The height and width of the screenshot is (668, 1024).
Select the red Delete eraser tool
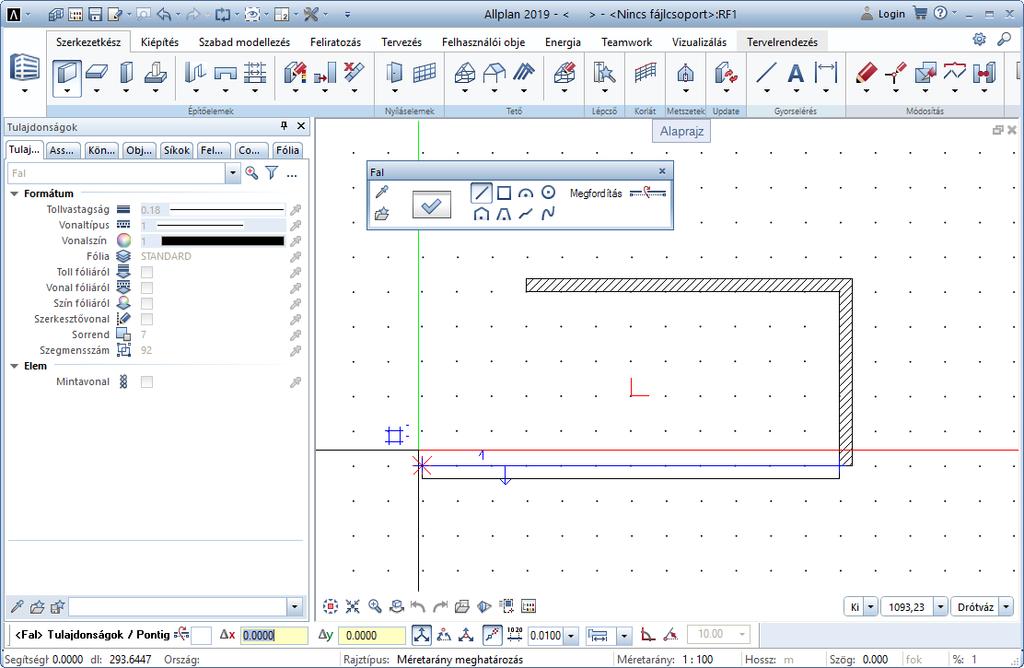tap(867, 72)
